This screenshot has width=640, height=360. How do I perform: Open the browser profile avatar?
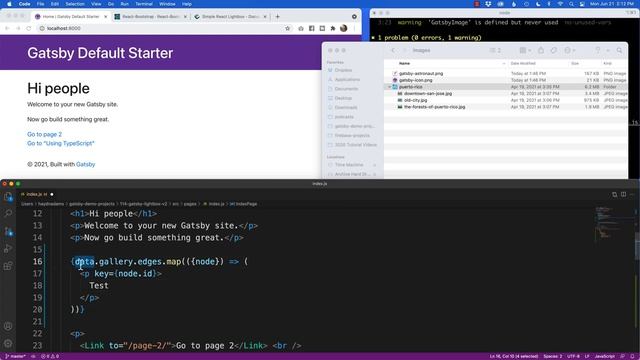coord(344,28)
